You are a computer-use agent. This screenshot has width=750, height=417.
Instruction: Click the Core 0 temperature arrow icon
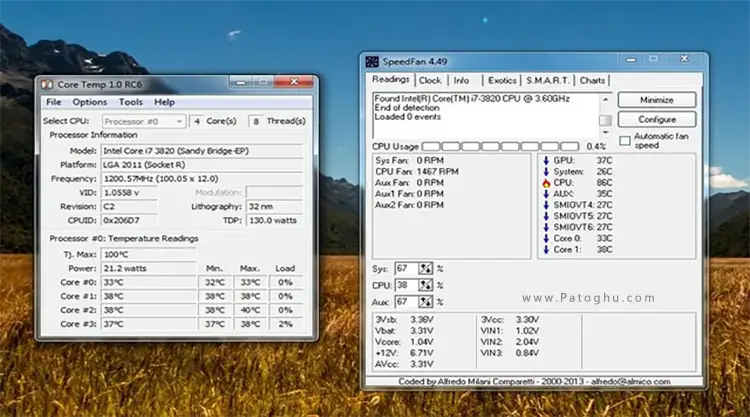(546, 238)
